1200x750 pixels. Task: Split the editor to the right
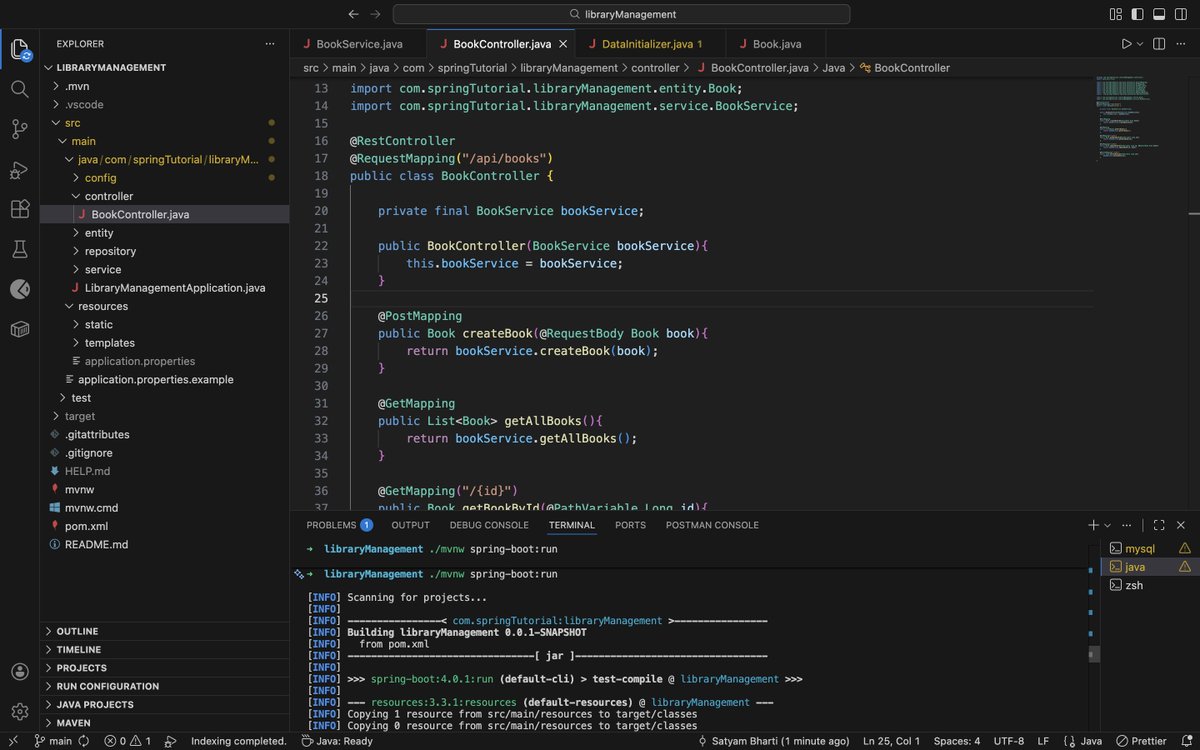(1159, 44)
